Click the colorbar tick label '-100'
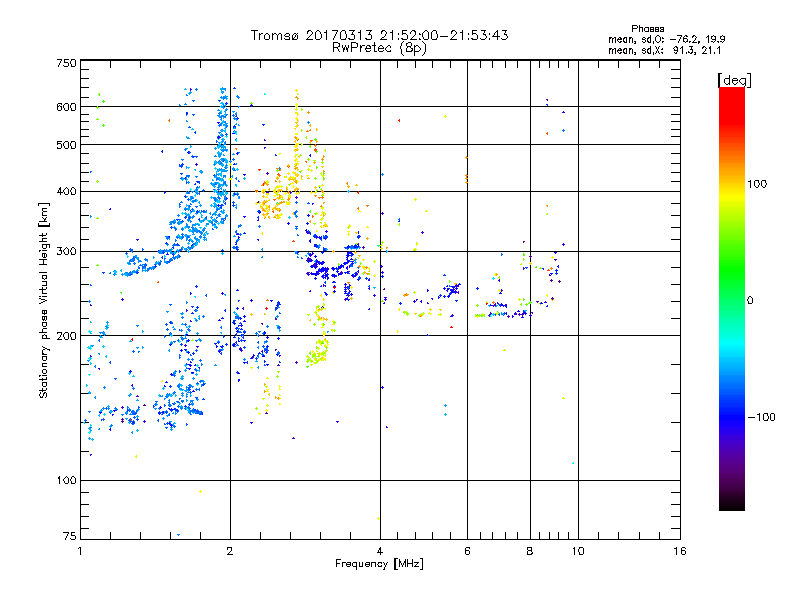Screen dimensions: 800x600 (761, 417)
